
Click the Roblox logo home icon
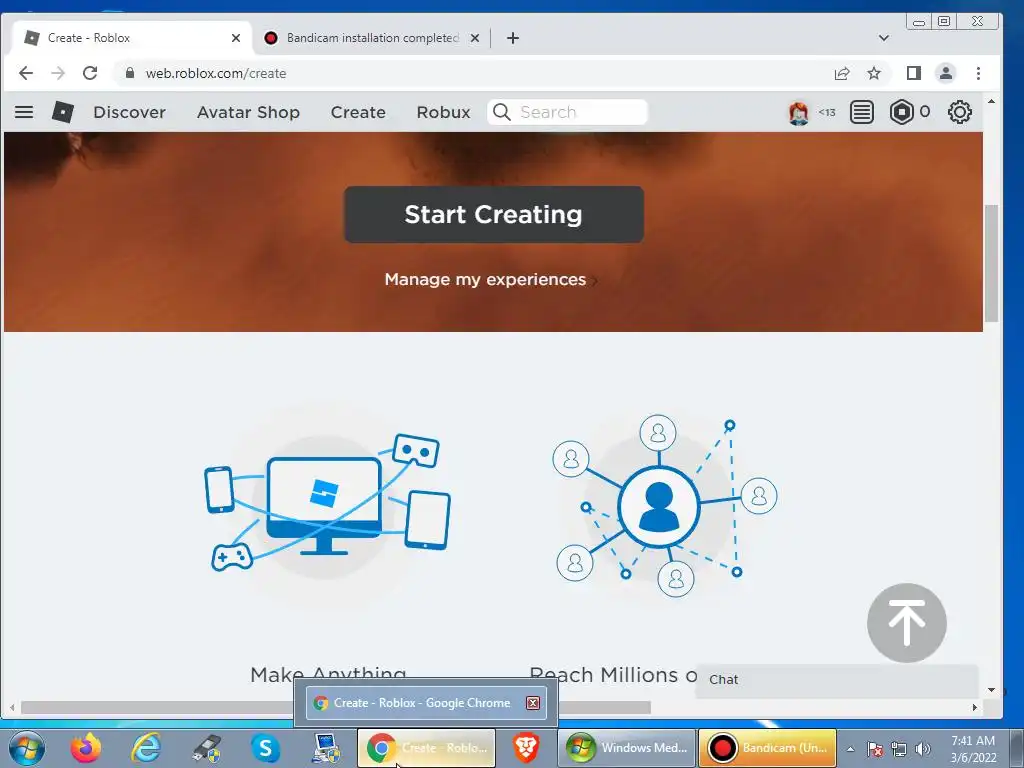[x=63, y=112]
